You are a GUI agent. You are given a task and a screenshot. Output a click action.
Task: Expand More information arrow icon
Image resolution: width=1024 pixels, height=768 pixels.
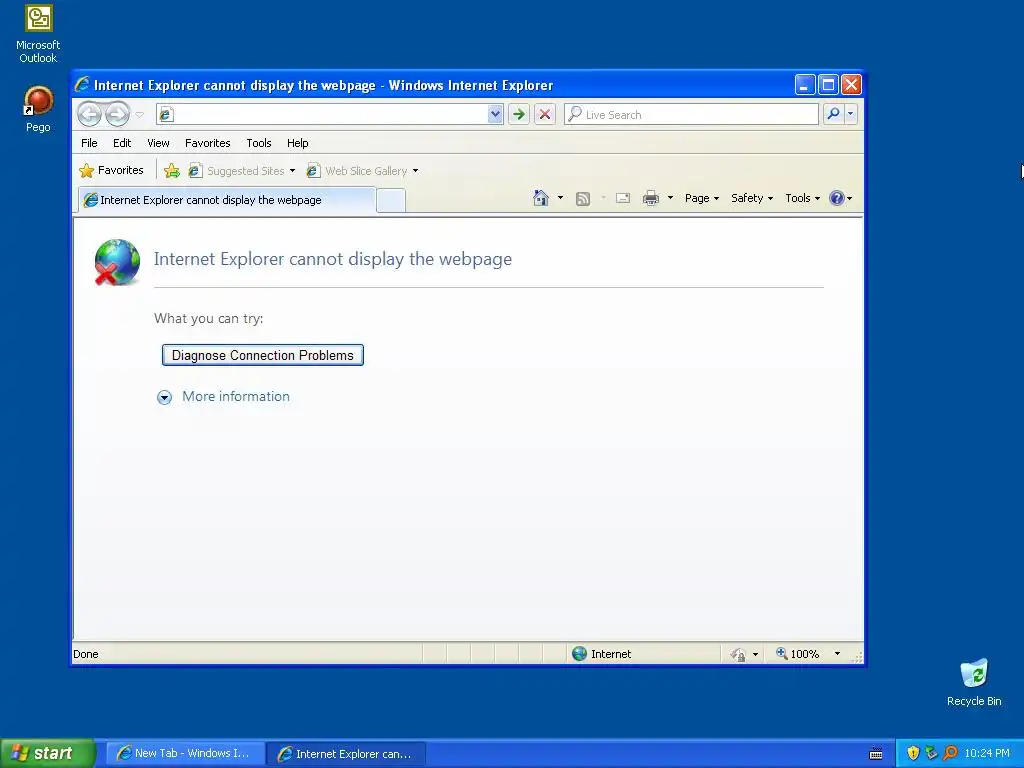click(x=165, y=397)
